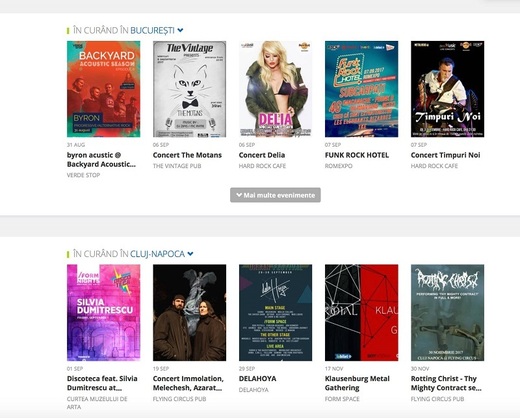Click the Mai multe evenimente button
Image resolution: width=520 pixels, height=418 pixels.
(275, 195)
